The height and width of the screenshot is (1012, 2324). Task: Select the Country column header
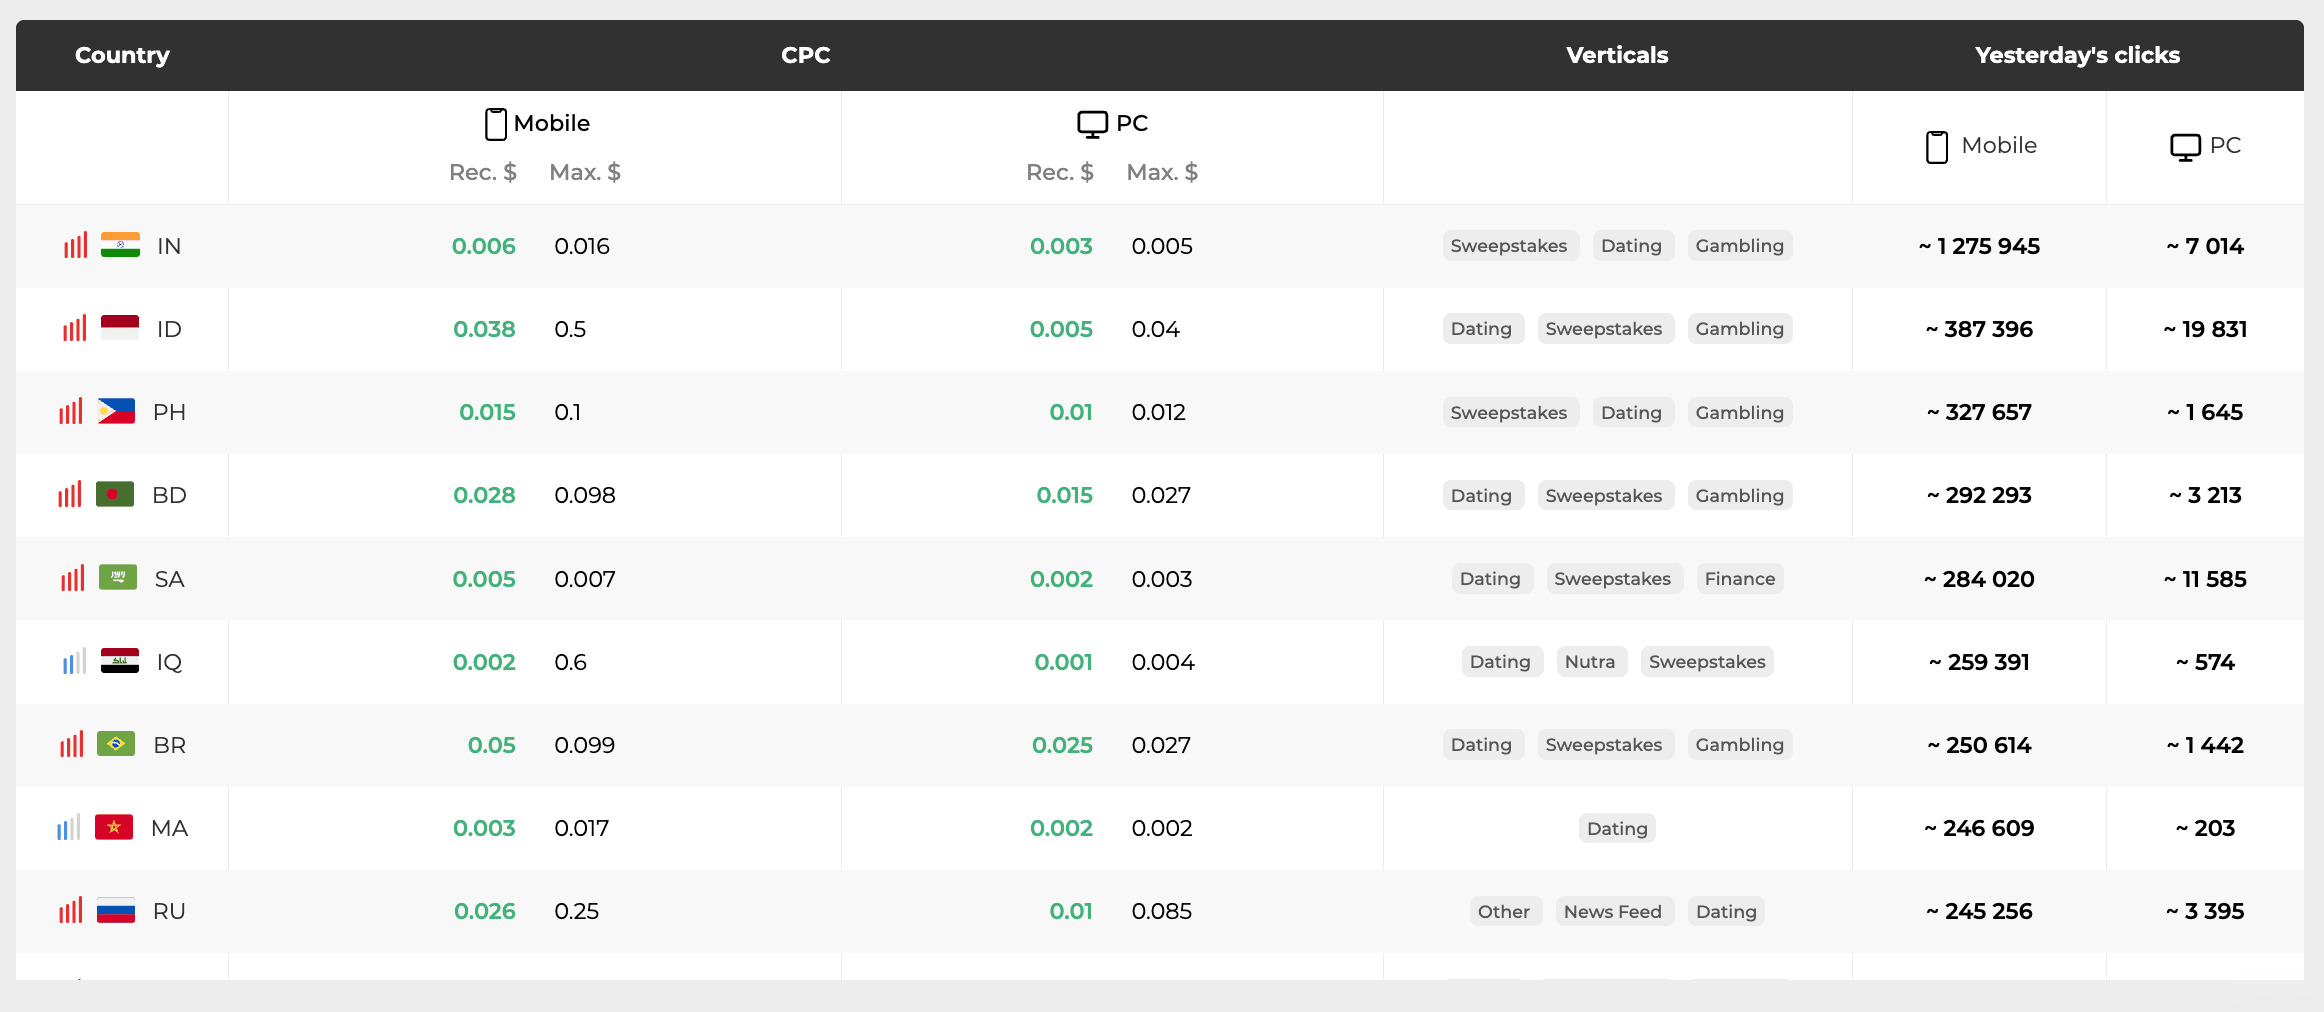point(122,55)
